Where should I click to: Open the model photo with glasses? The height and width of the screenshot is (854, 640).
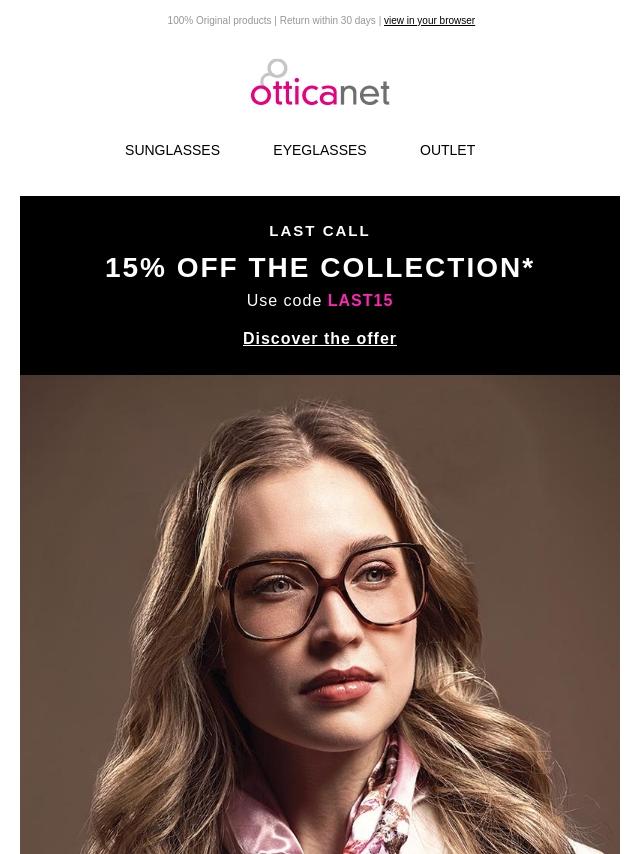pos(320,614)
